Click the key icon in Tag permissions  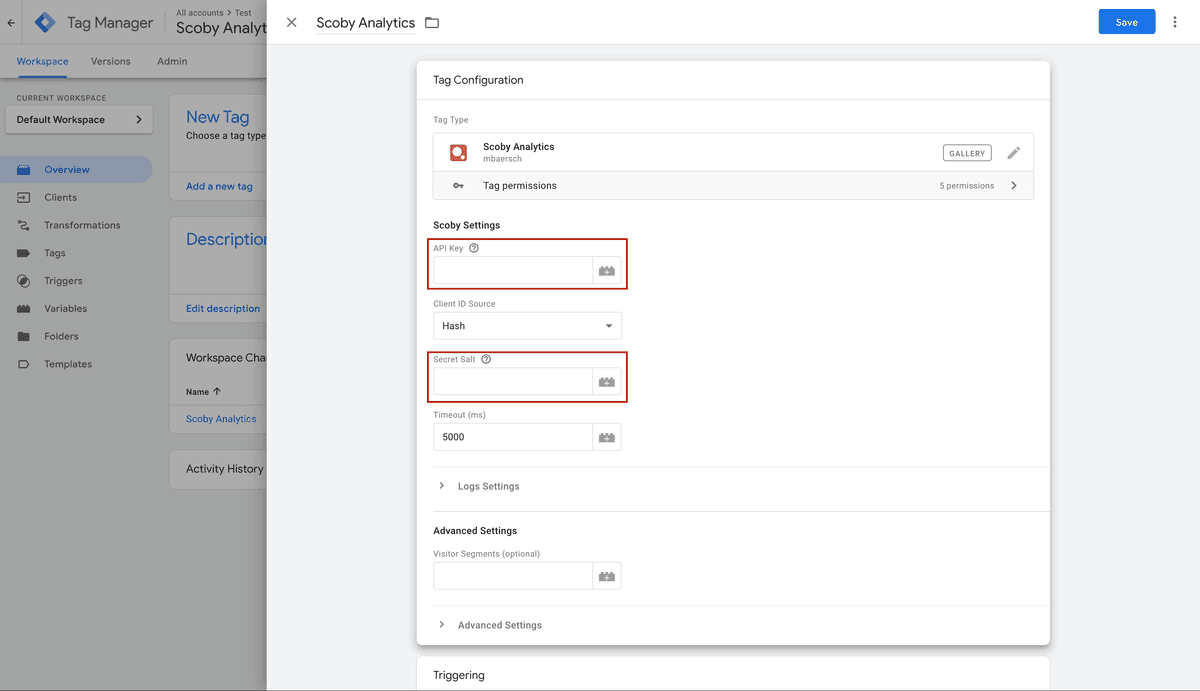pyautogui.click(x=458, y=186)
